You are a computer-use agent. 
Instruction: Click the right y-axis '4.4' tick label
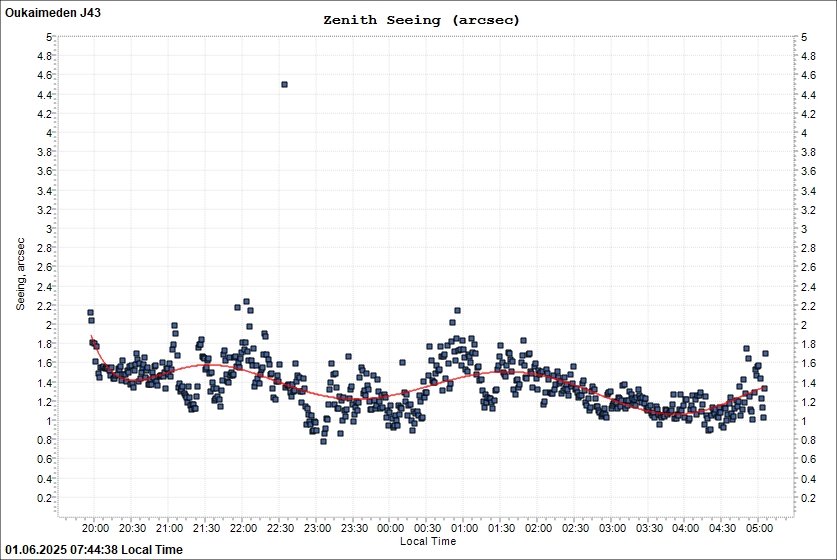(x=808, y=95)
